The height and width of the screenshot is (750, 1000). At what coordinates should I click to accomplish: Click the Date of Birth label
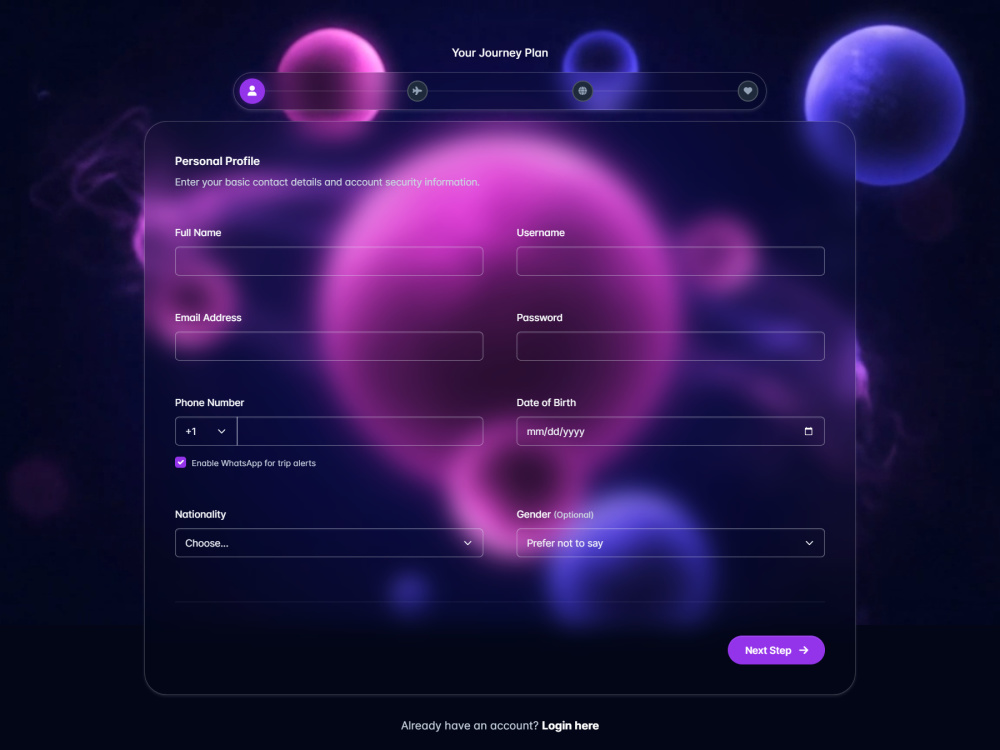coord(546,403)
